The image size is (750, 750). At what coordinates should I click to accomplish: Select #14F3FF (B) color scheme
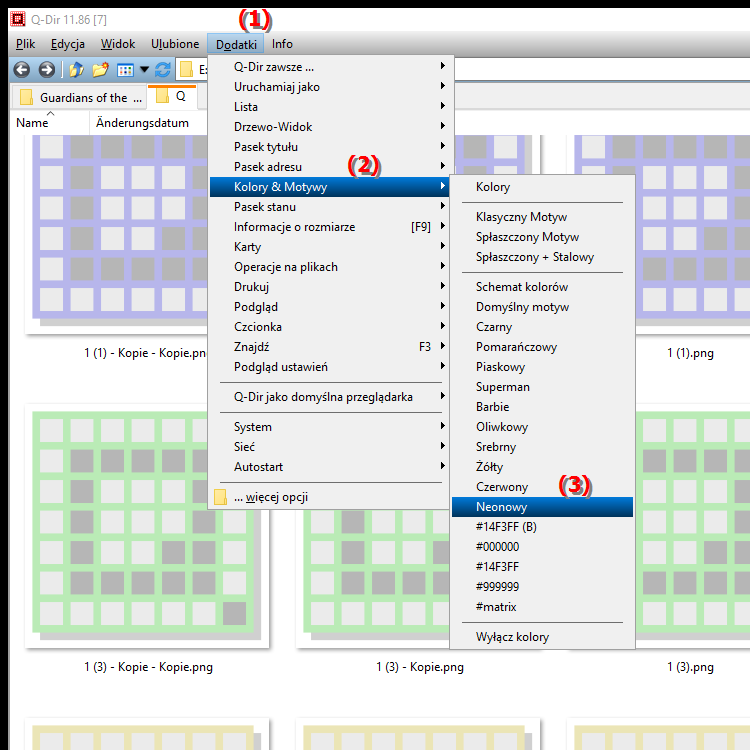point(542,527)
